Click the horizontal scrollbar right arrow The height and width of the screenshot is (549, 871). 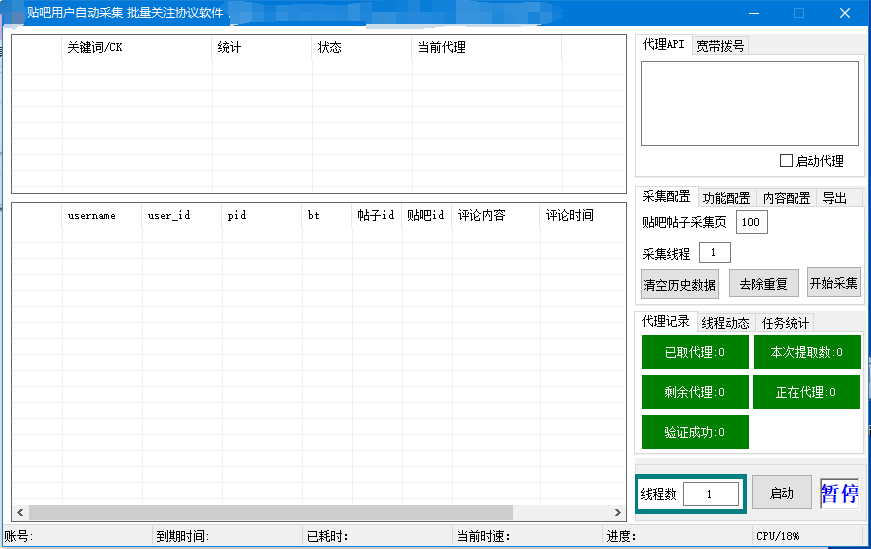(618, 512)
